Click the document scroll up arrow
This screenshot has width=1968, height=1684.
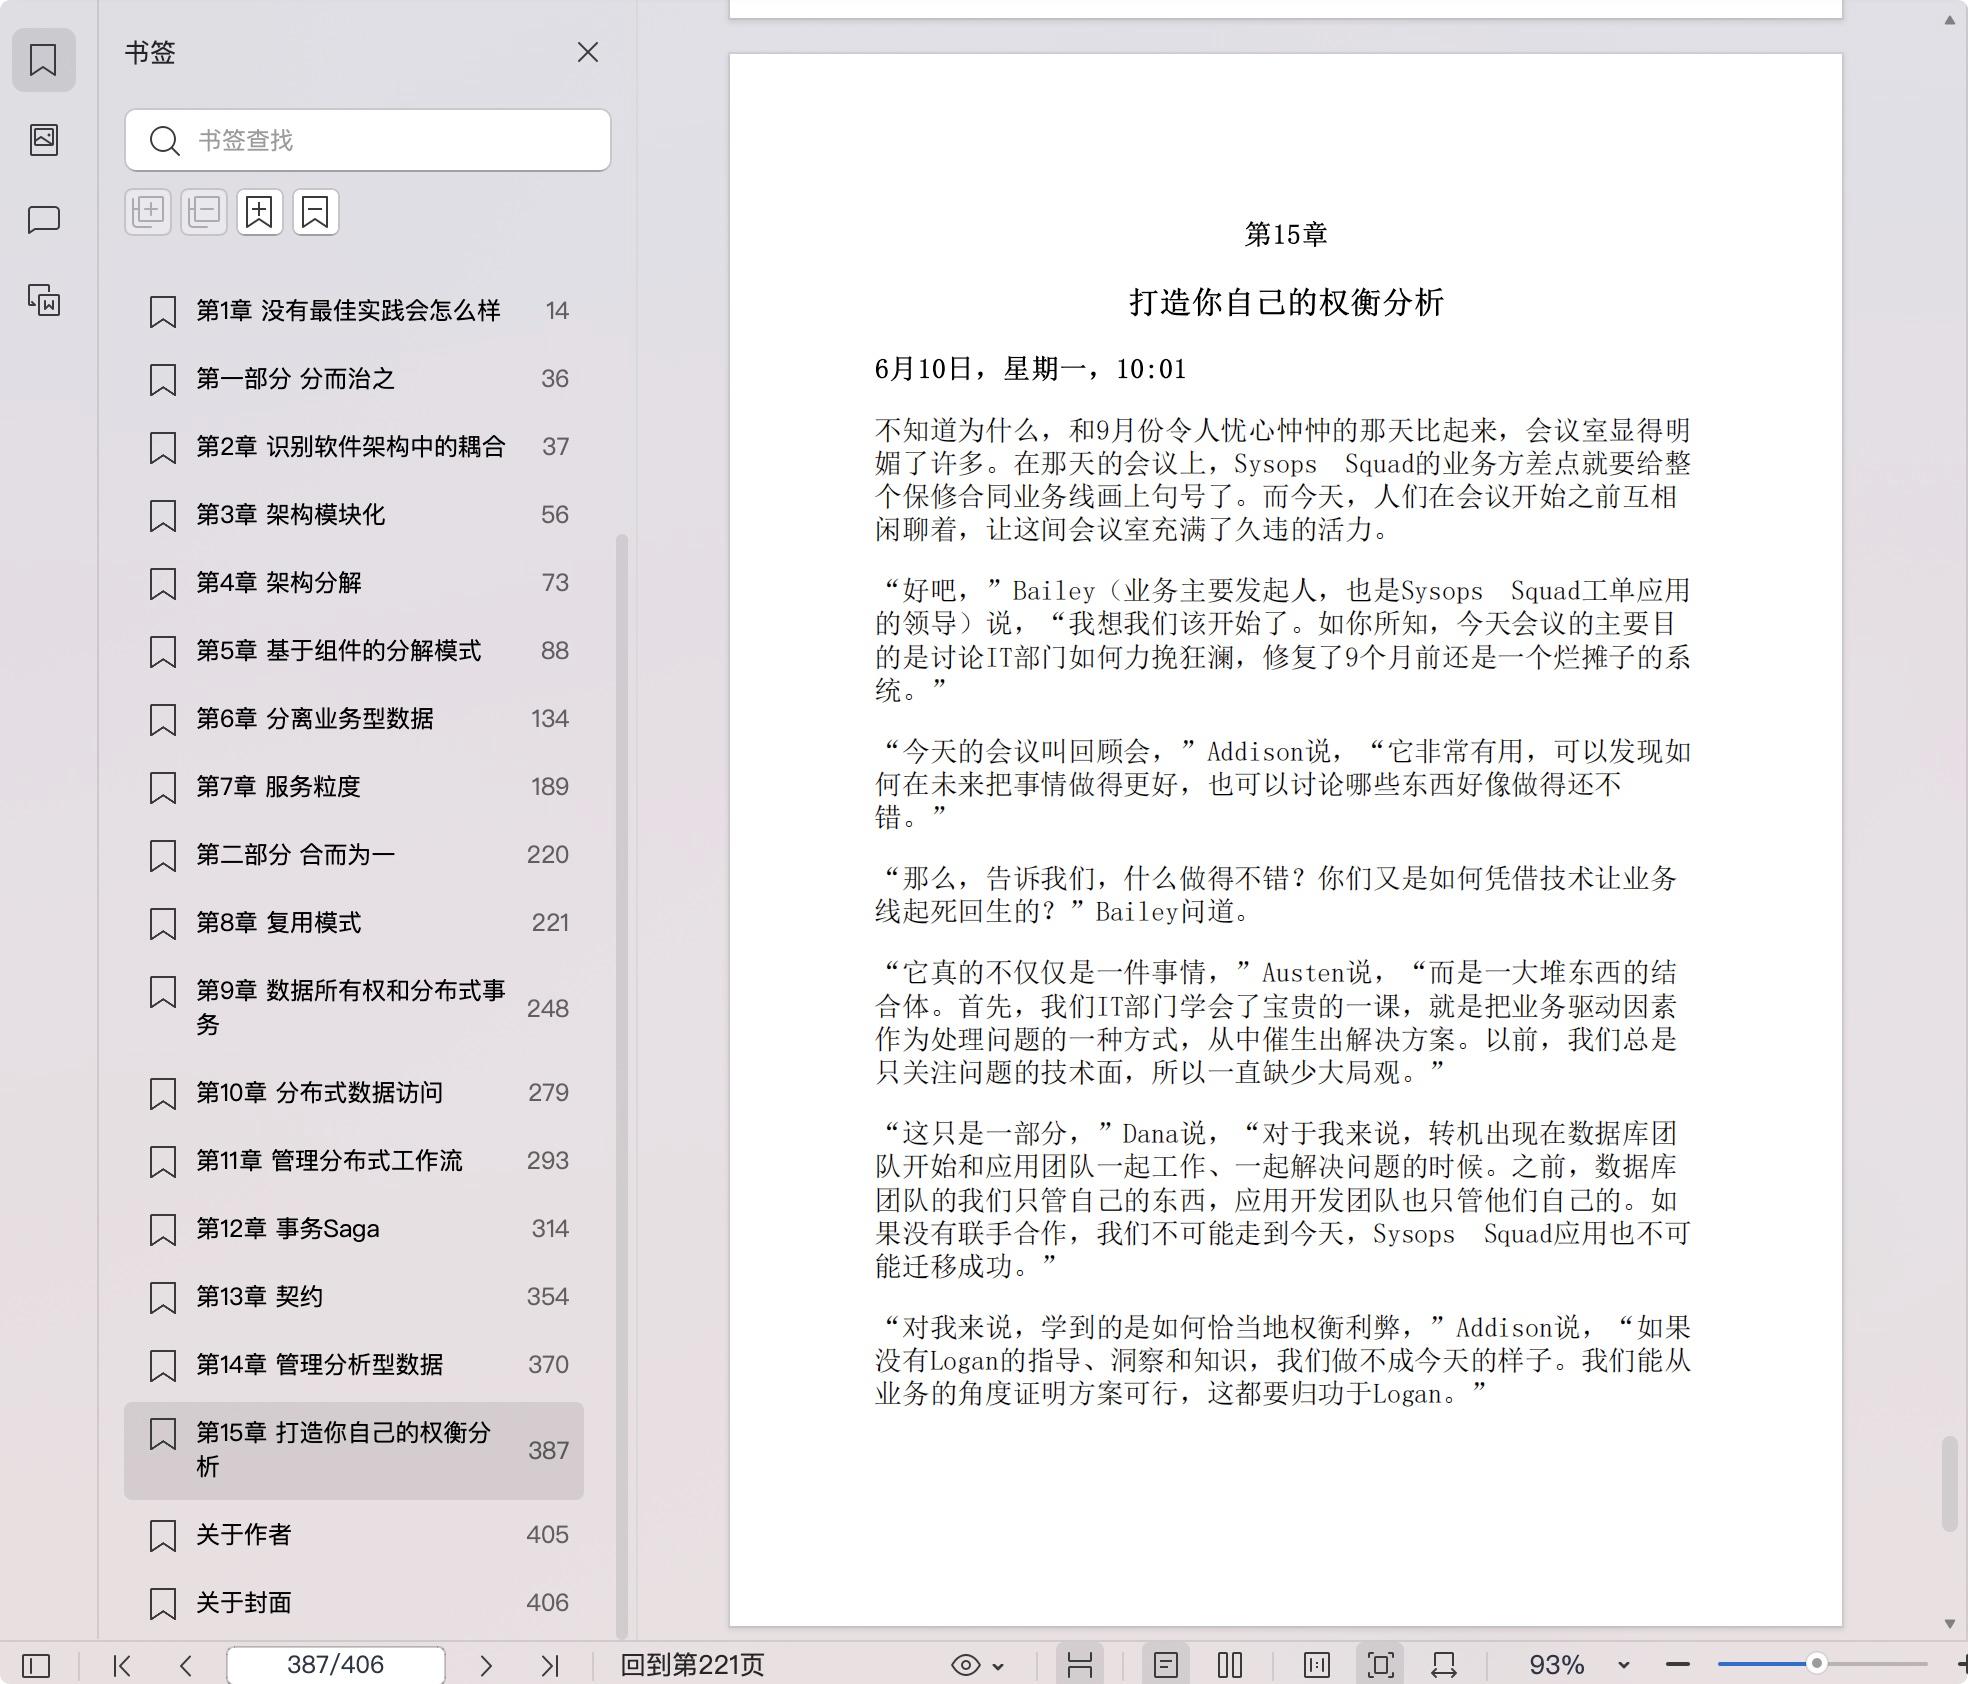pos(1949,20)
